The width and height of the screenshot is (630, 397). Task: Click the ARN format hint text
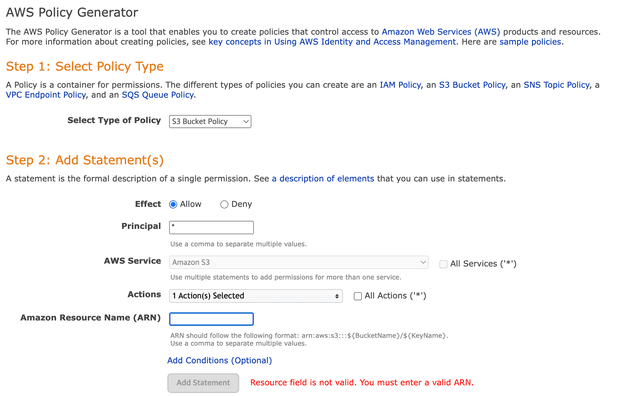coord(309,336)
